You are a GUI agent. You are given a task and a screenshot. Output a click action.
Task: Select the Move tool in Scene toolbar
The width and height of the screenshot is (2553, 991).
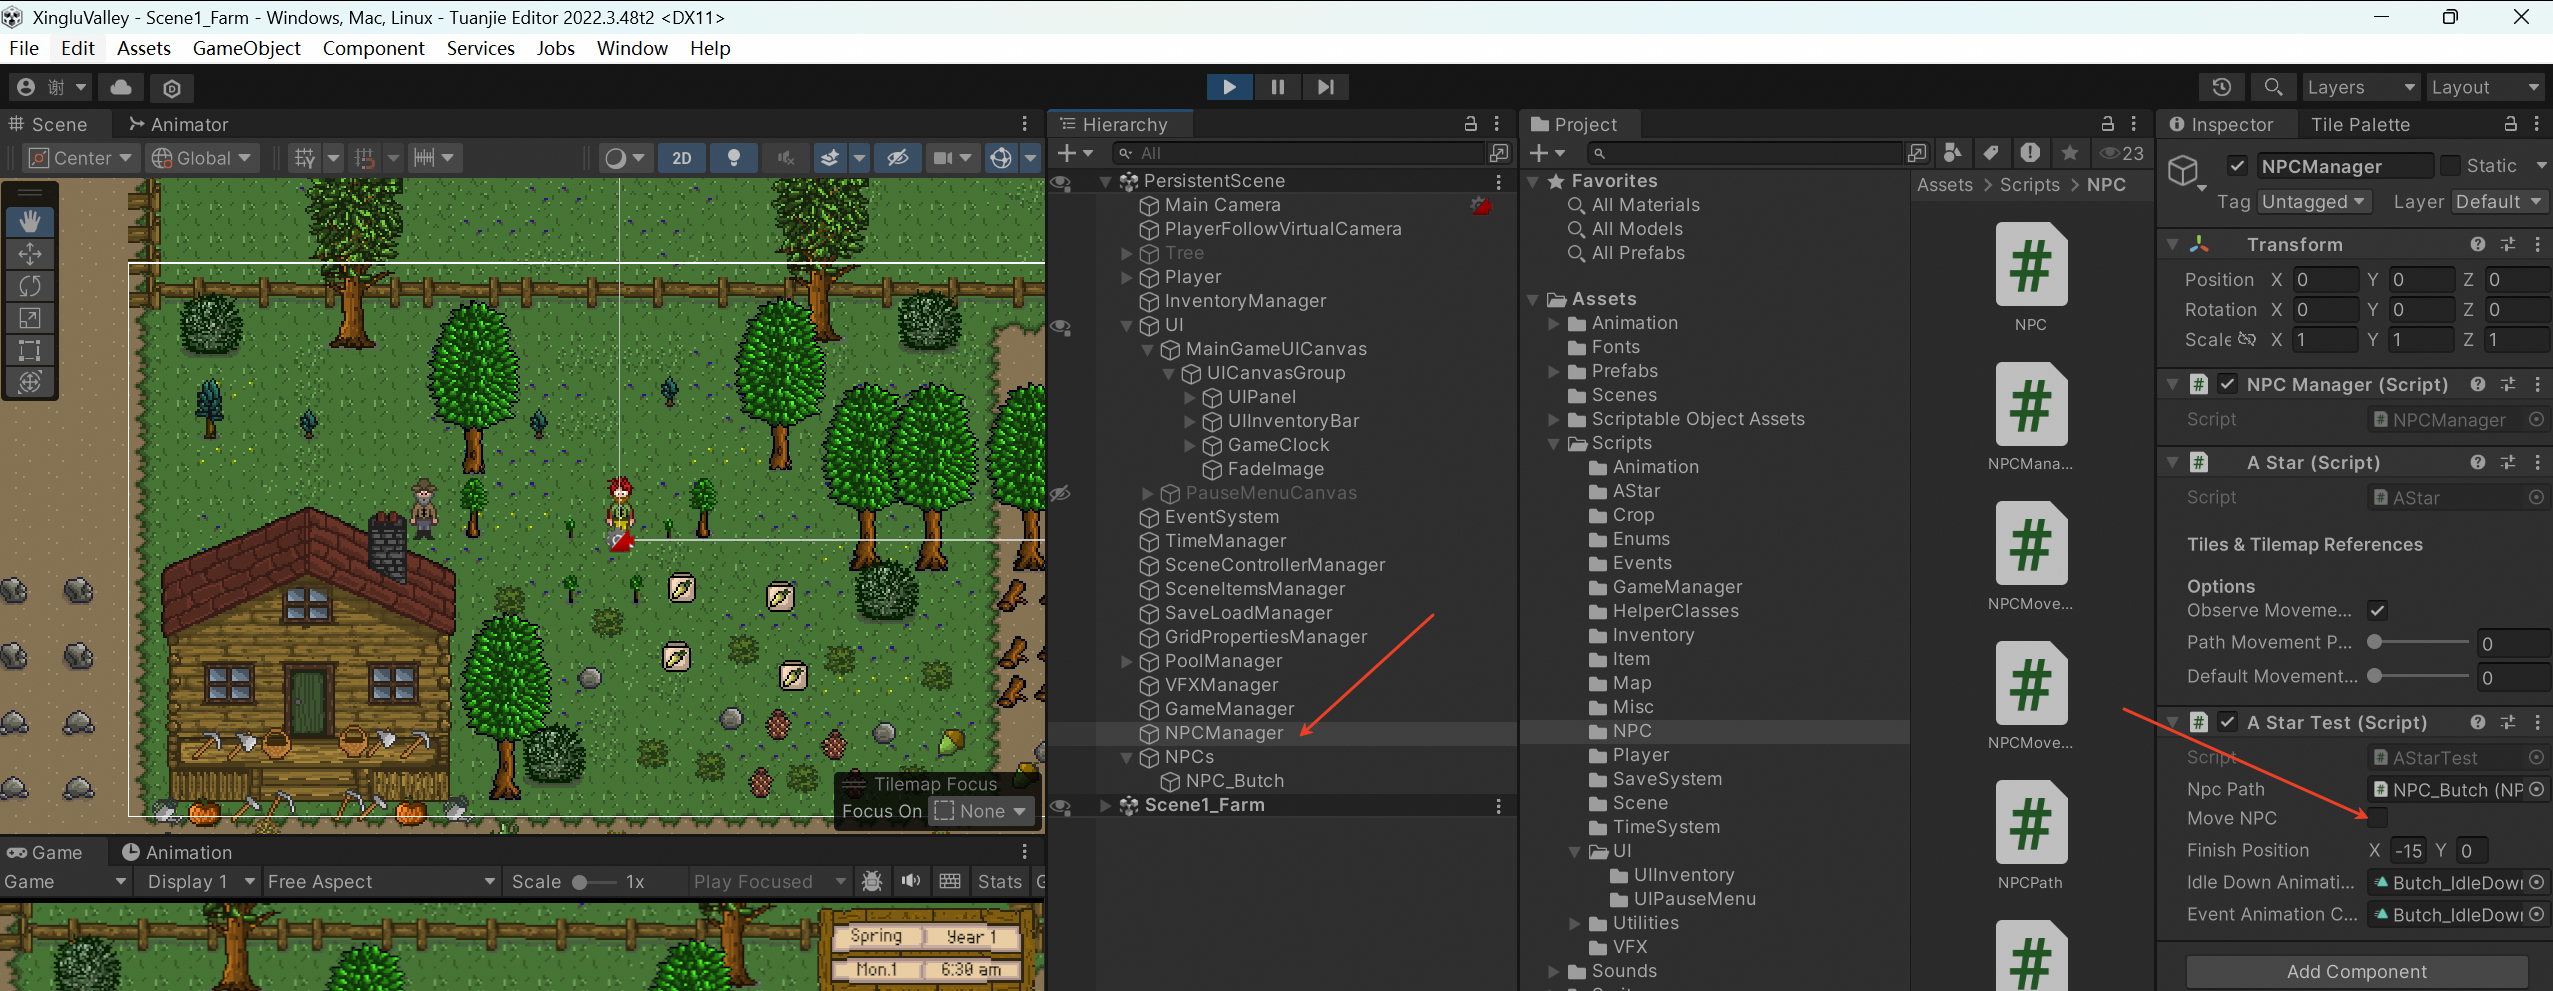[30, 254]
